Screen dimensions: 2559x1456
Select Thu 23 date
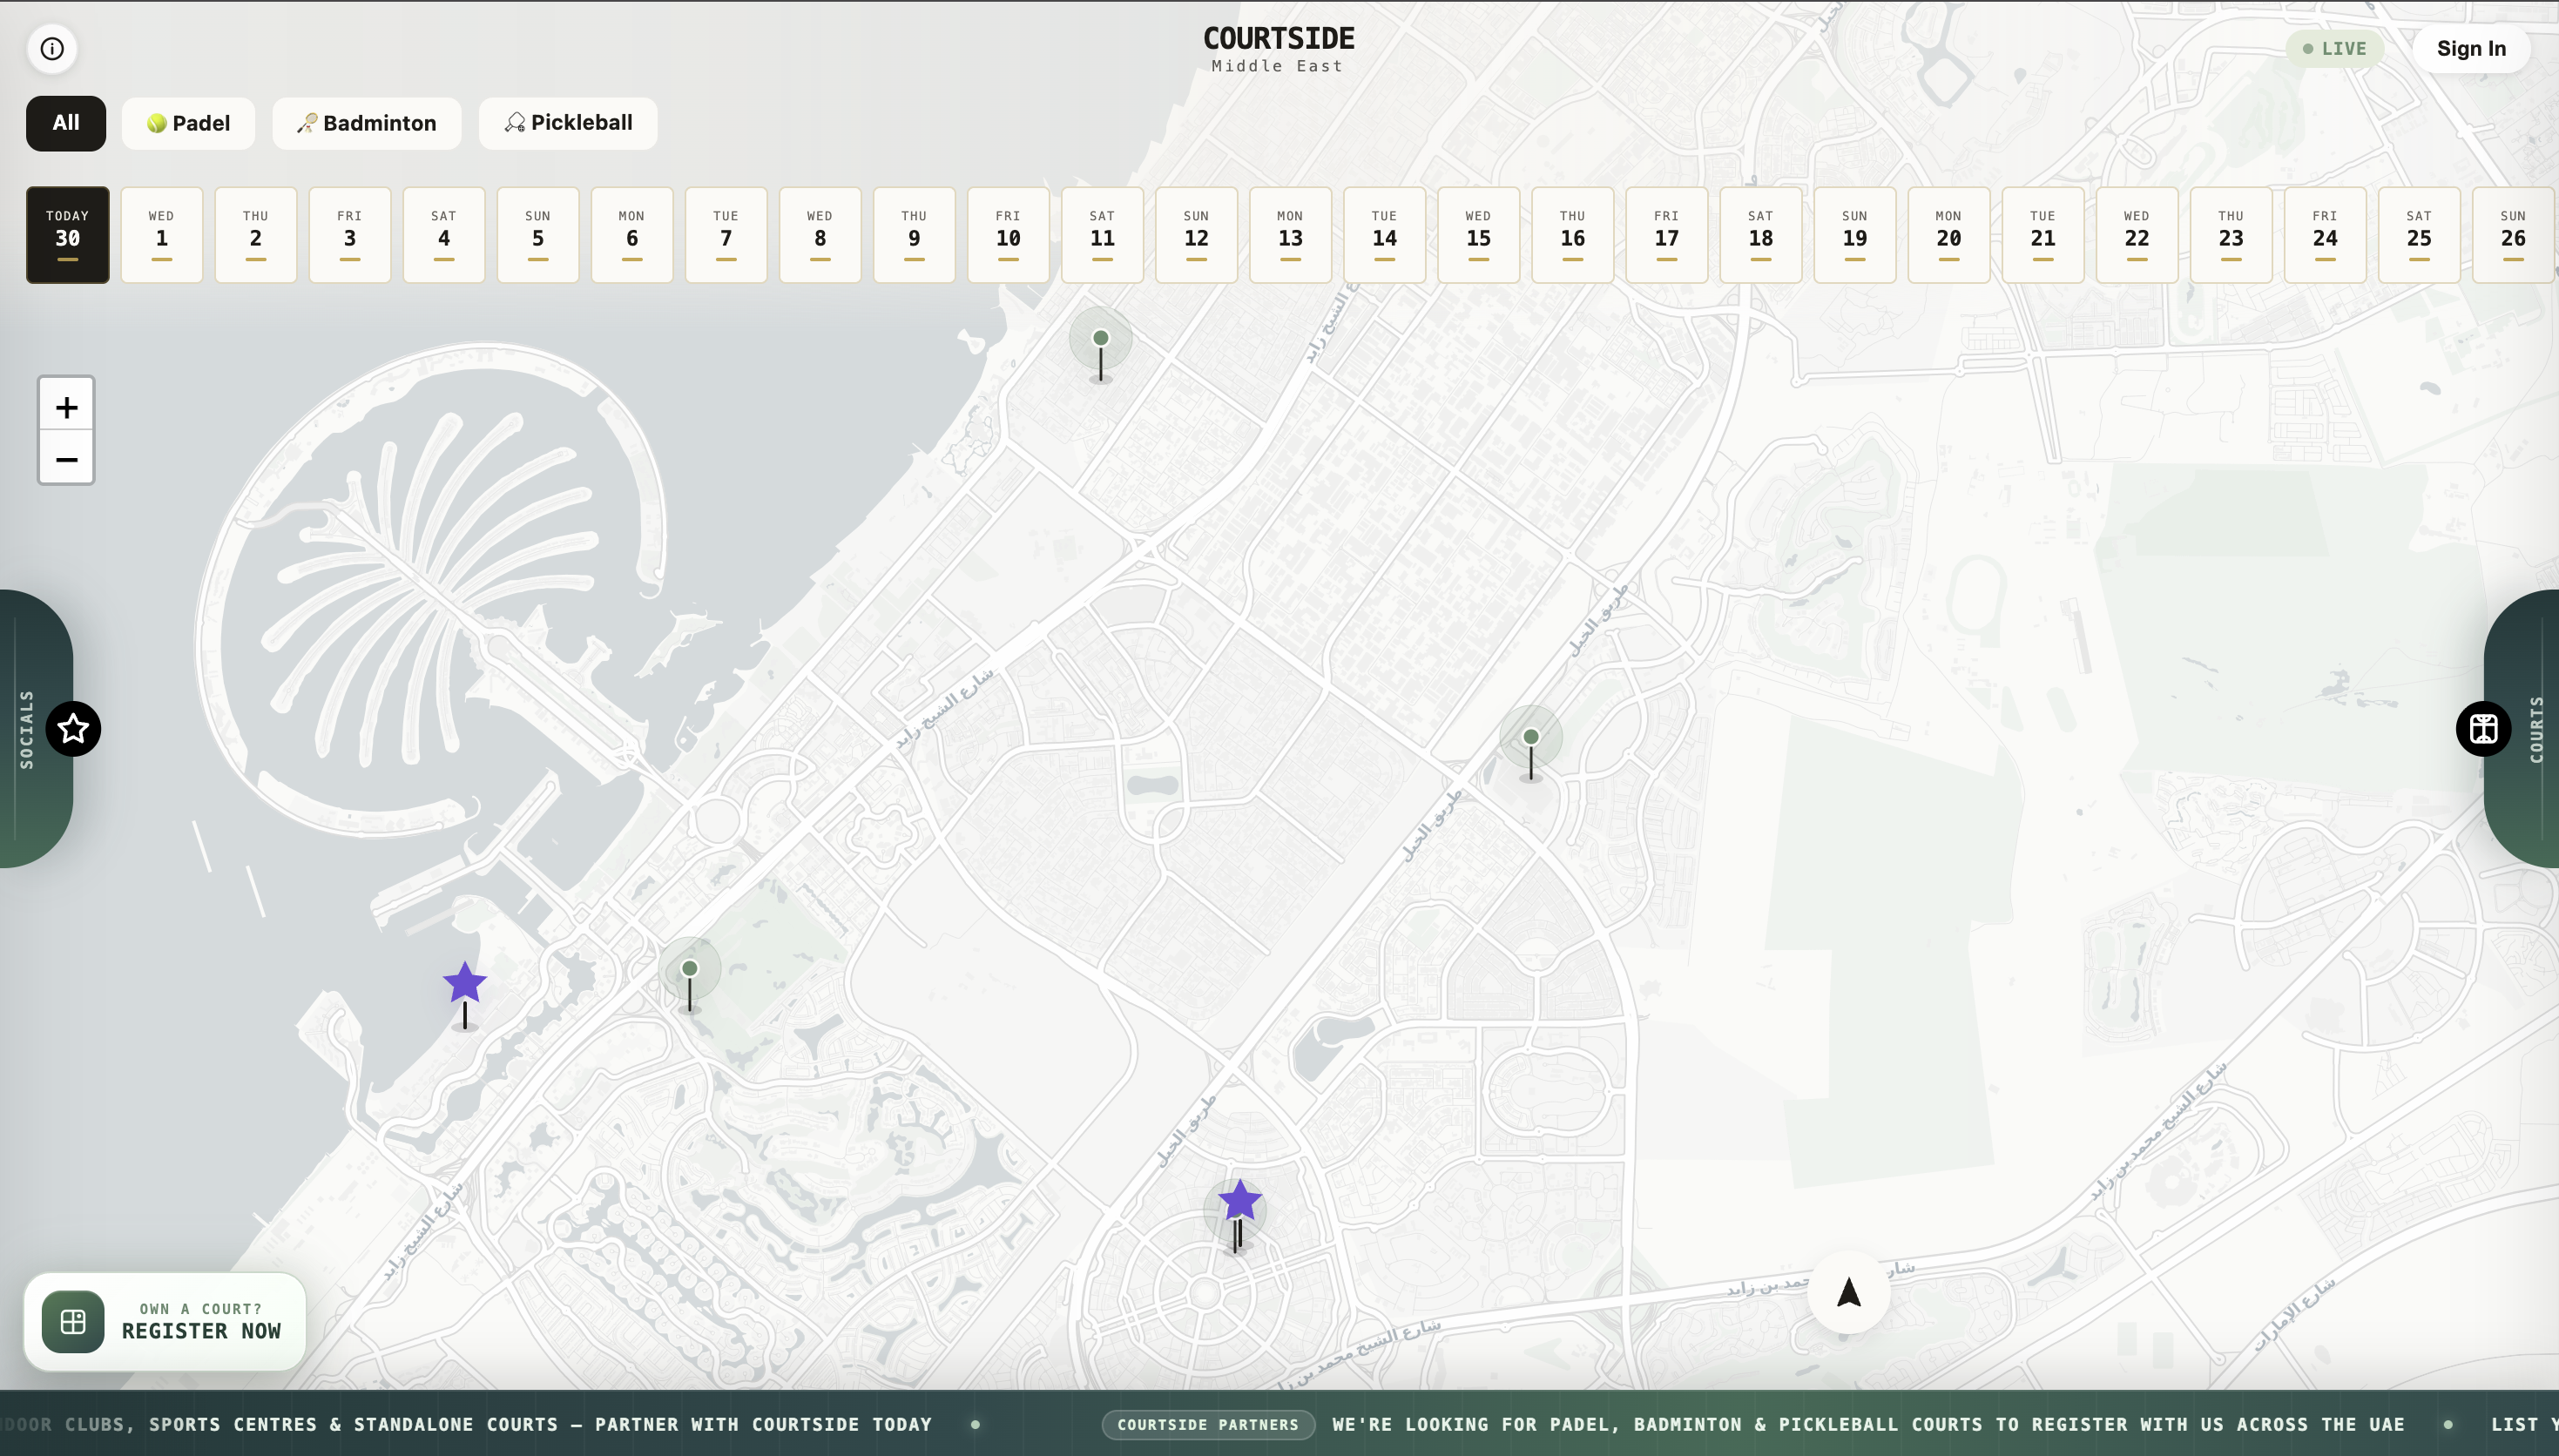click(x=2231, y=235)
